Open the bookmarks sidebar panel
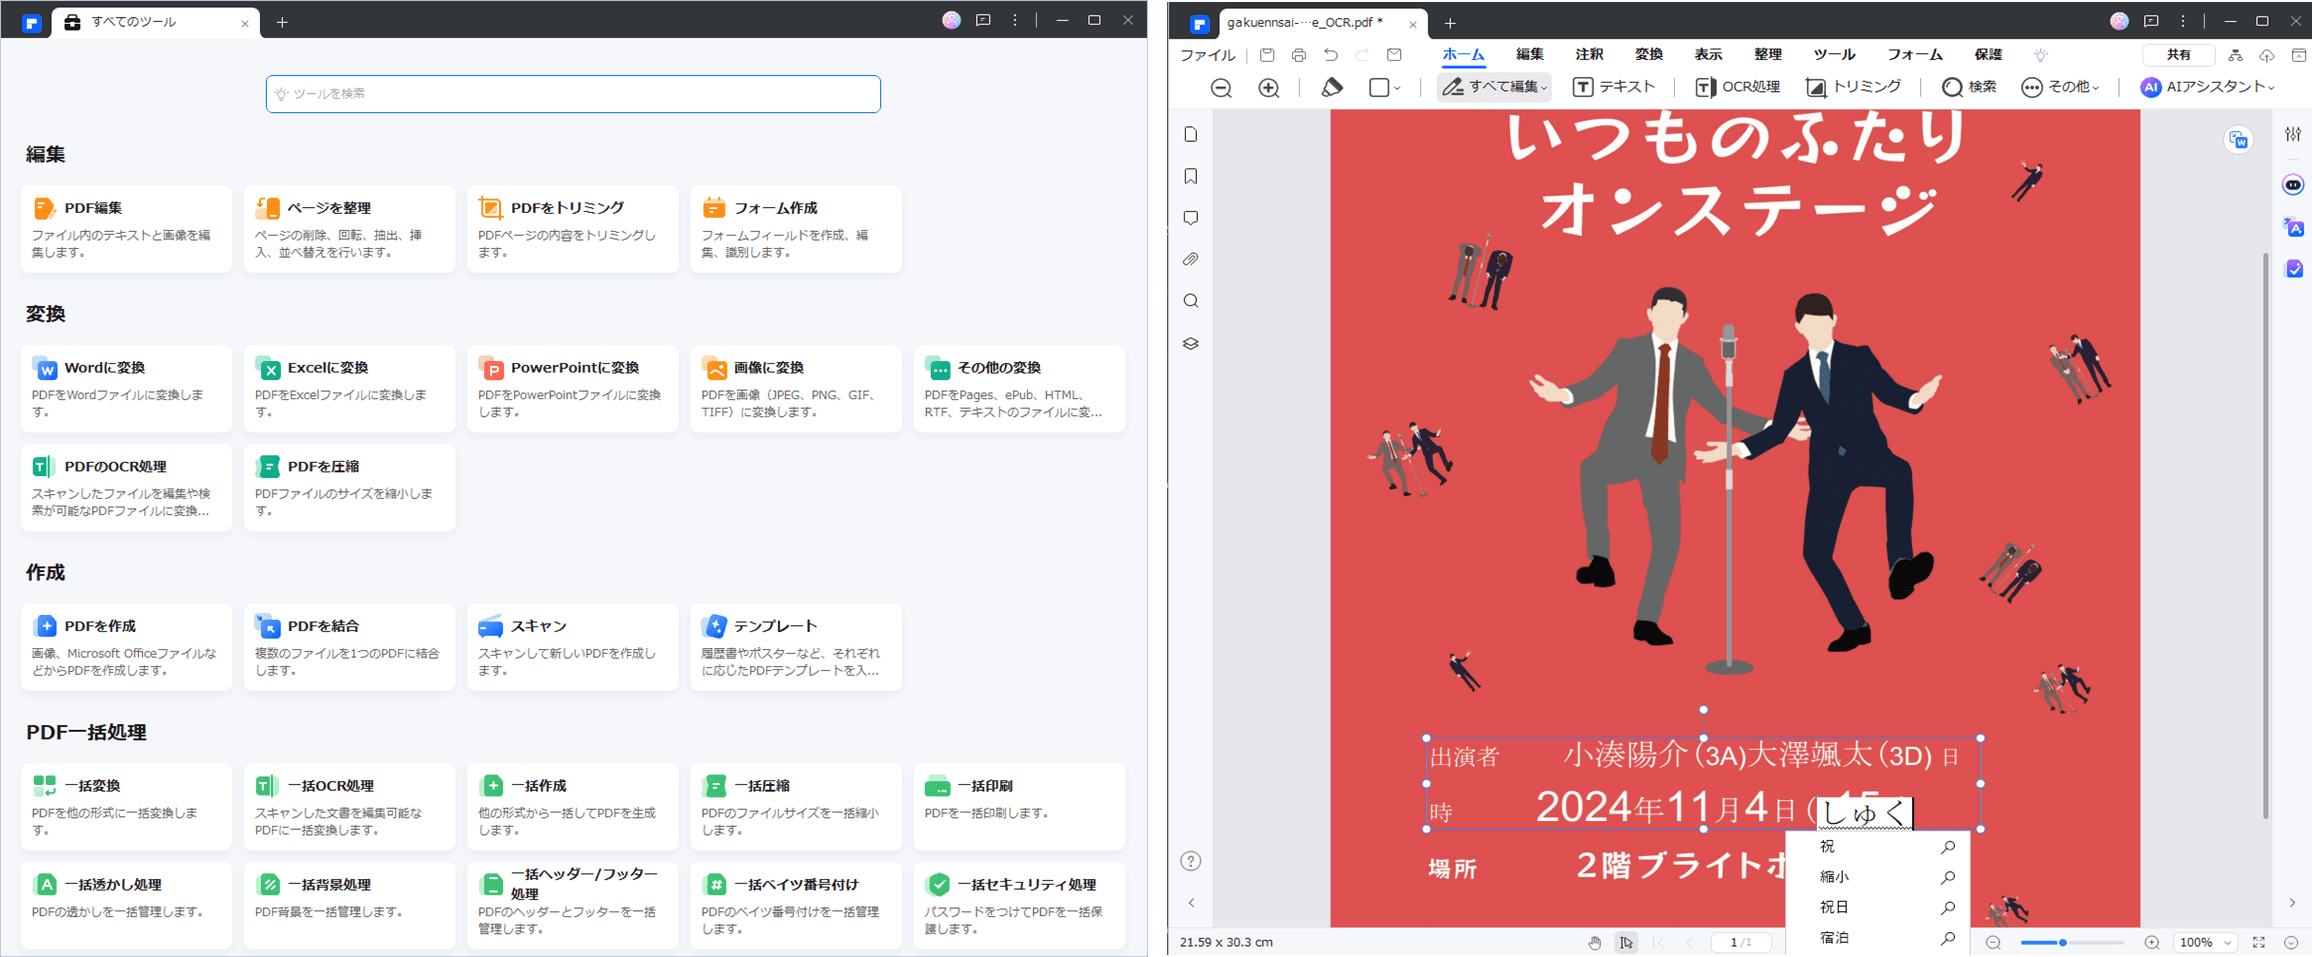The height and width of the screenshot is (957, 2312). (x=1191, y=177)
